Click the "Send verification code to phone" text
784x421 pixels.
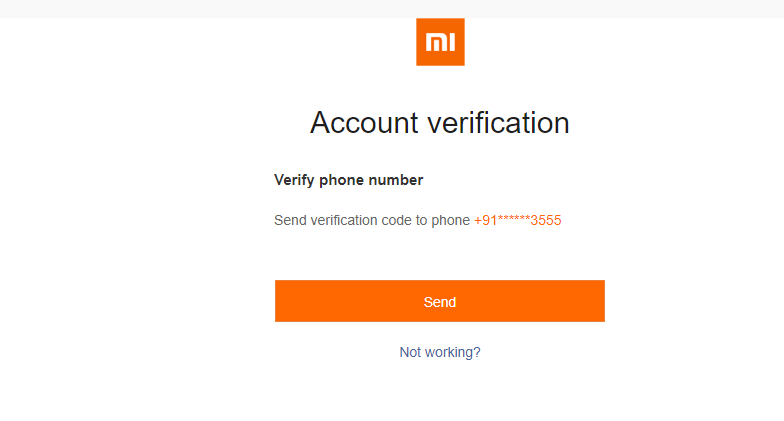(x=371, y=220)
